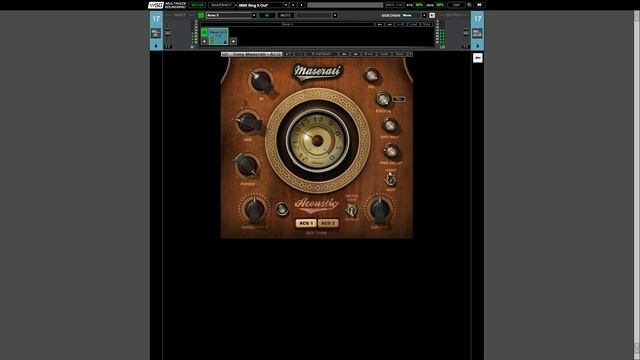640x360 pixels.
Task: Select the ACG 1 type button
Action: [306, 223]
